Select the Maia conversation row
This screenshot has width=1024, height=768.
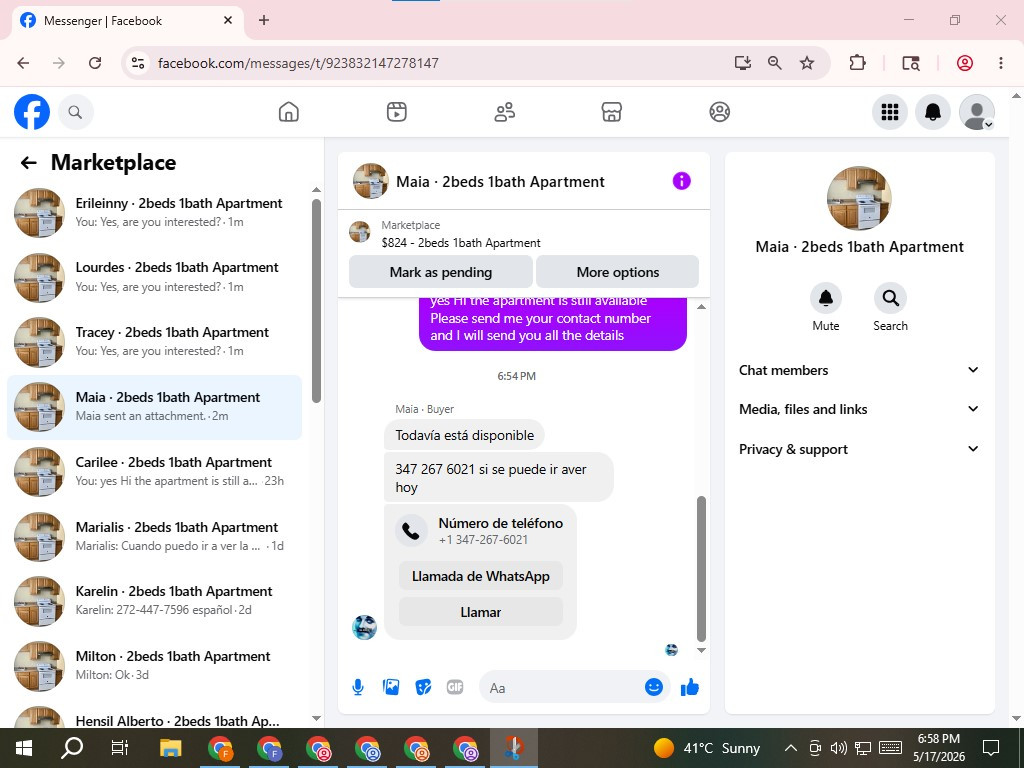pyautogui.click(x=155, y=407)
